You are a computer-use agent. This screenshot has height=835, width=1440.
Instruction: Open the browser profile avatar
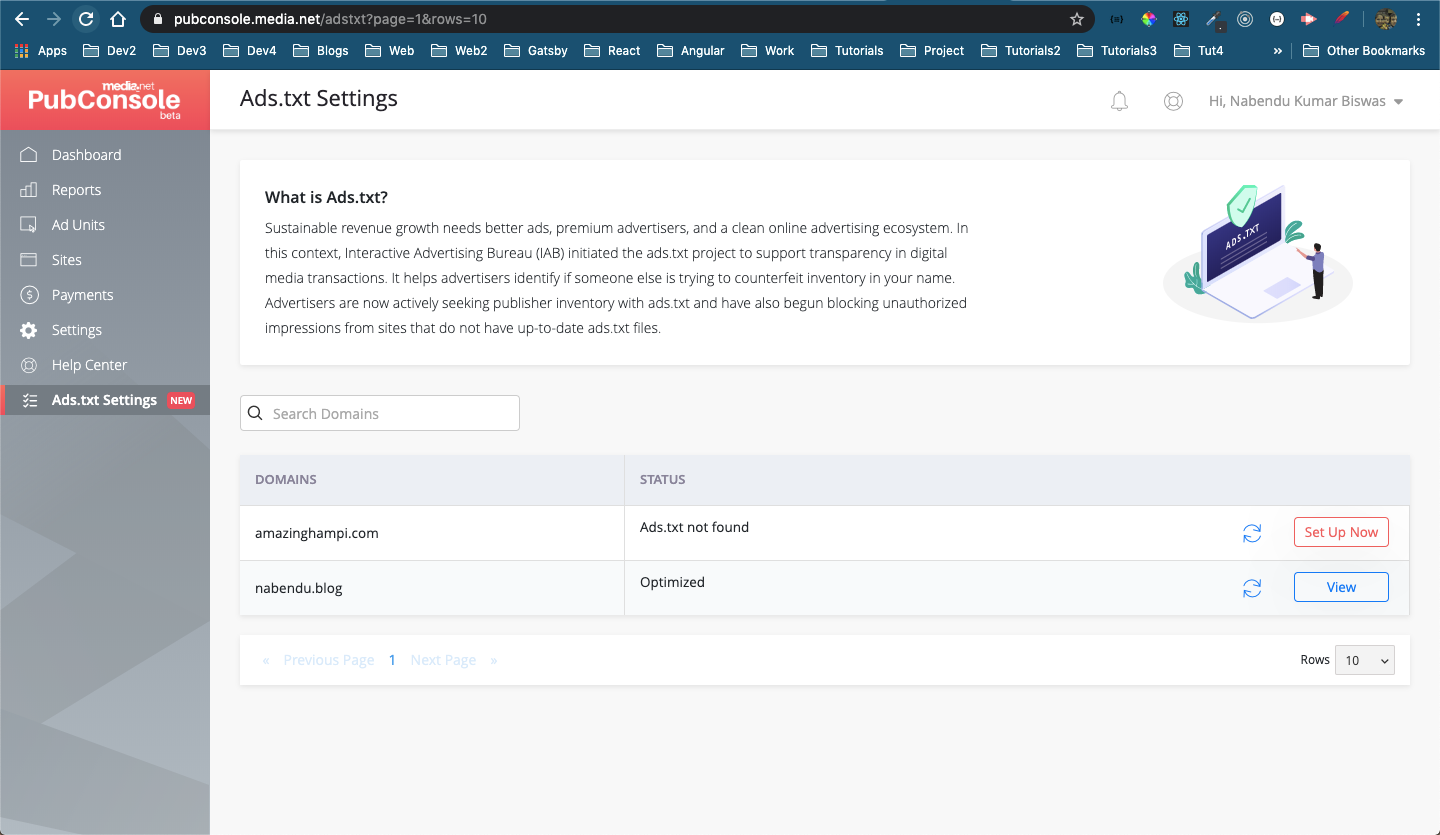pos(1386,19)
